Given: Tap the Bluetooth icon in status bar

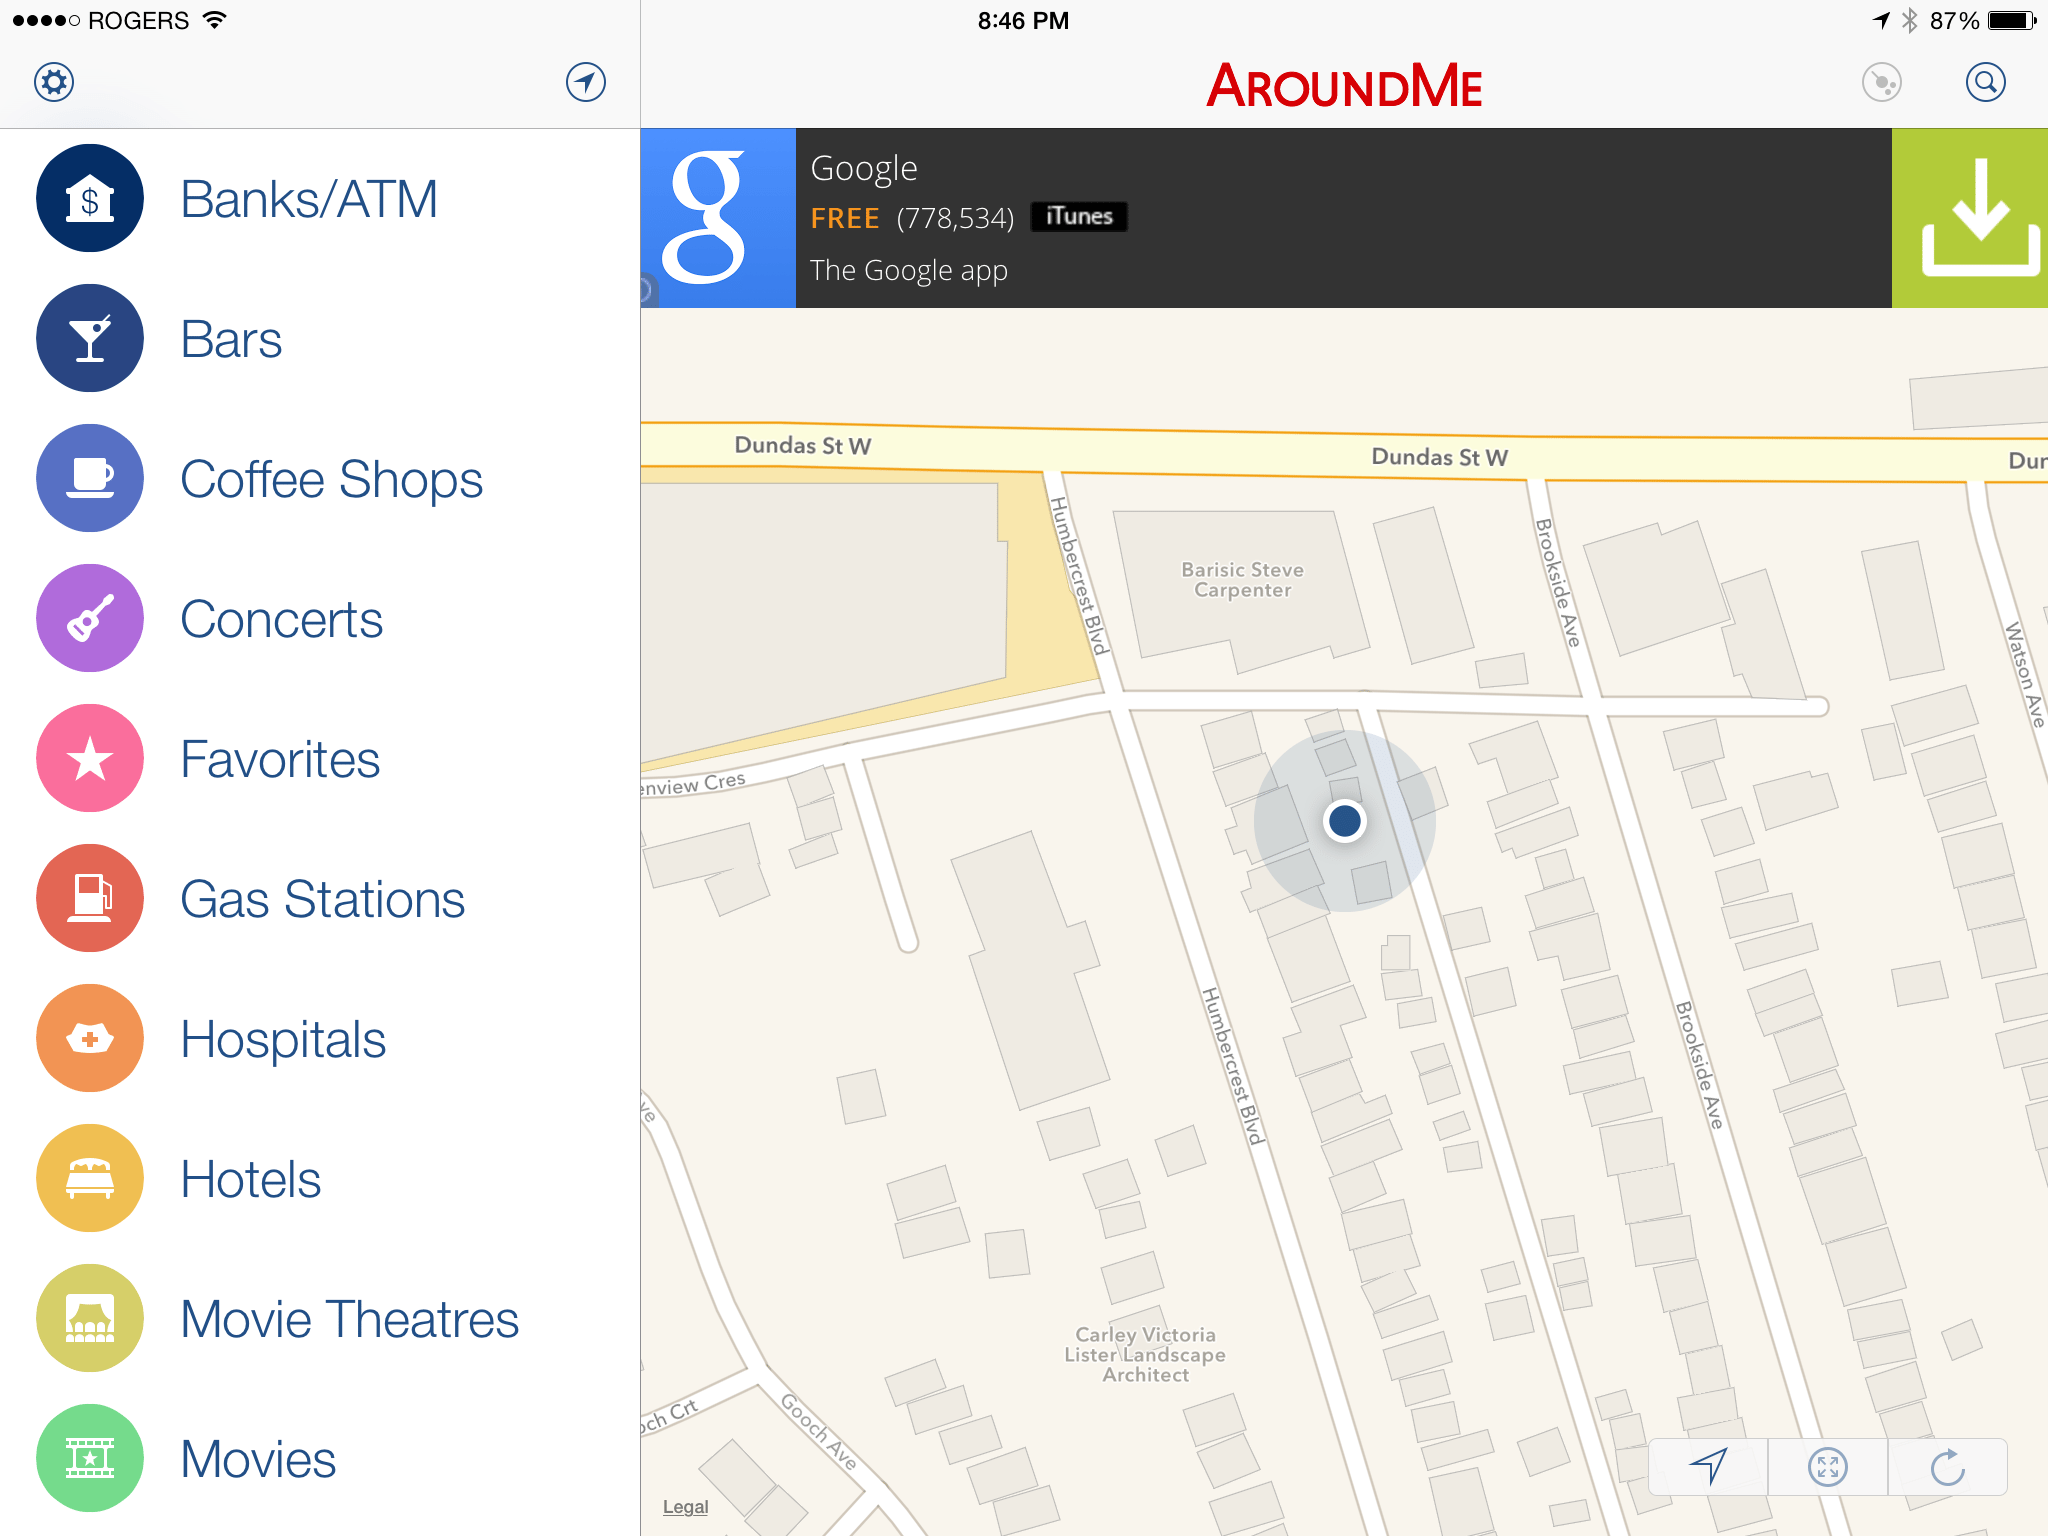Looking at the screenshot, I should tap(1910, 20).
